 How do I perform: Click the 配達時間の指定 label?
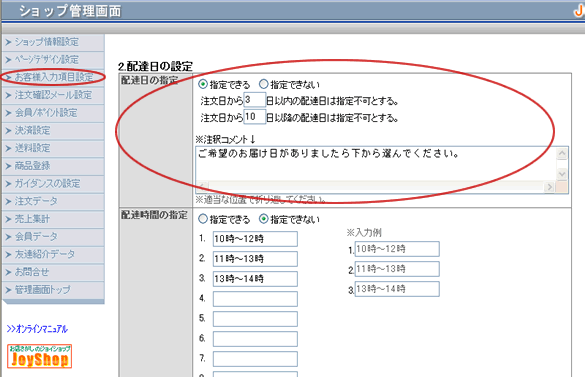pyautogui.click(x=154, y=215)
